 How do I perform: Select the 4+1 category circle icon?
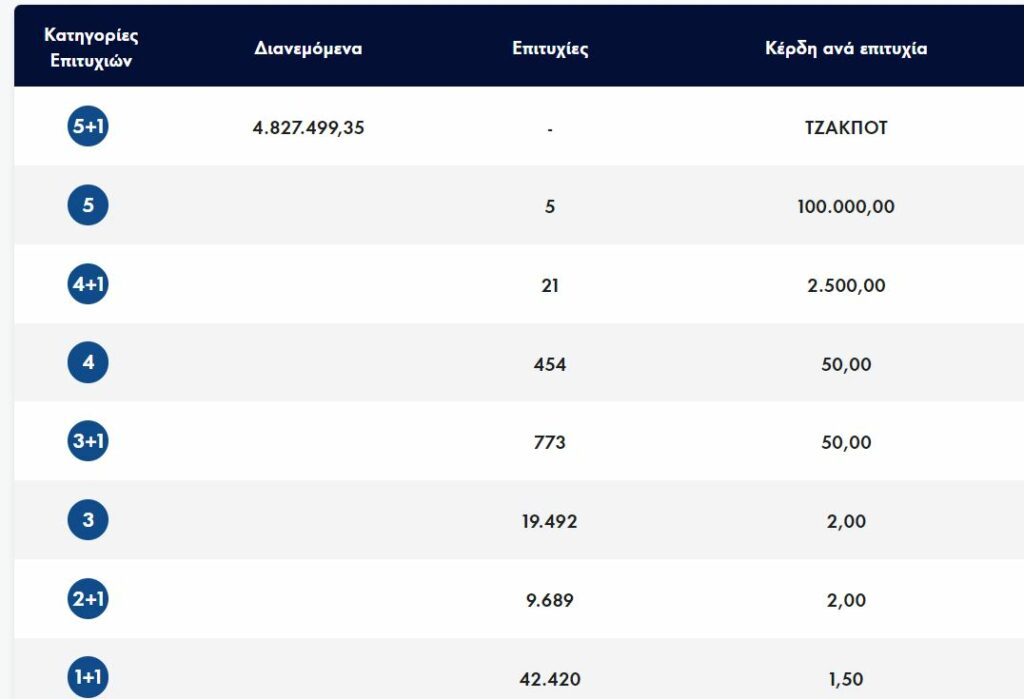(x=88, y=285)
